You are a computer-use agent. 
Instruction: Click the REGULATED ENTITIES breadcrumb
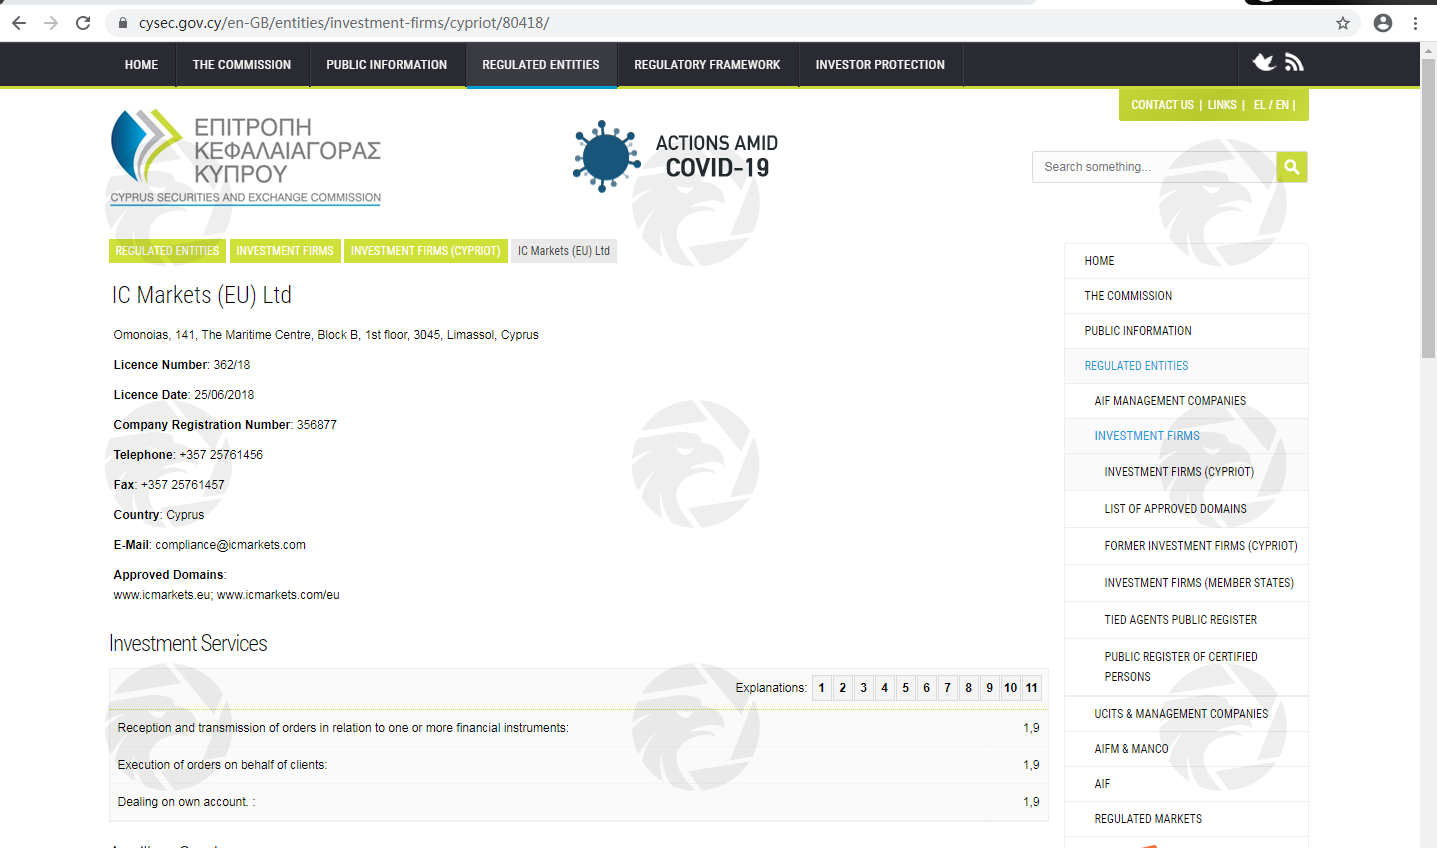(x=167, y=251)
